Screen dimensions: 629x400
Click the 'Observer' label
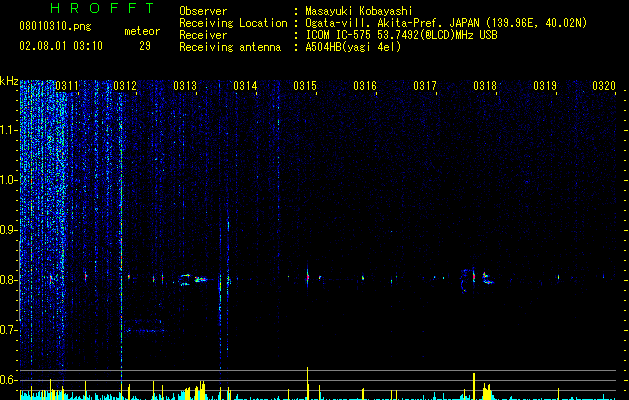tap(203, 11)
